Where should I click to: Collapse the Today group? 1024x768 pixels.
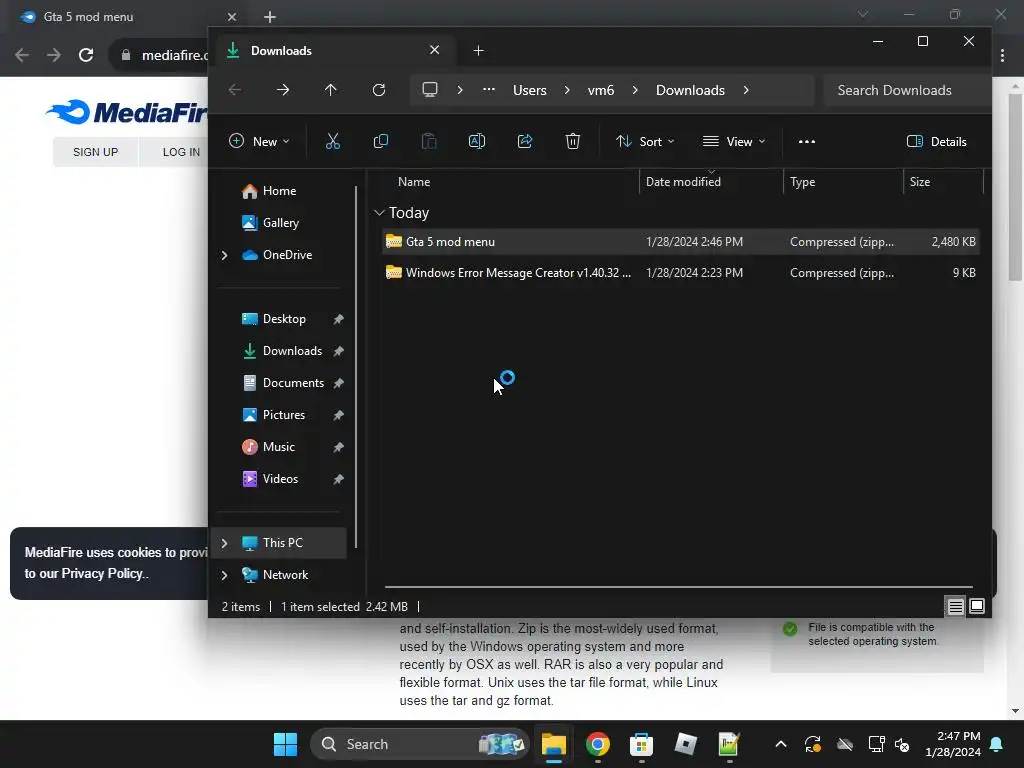(x=379, y=213)
